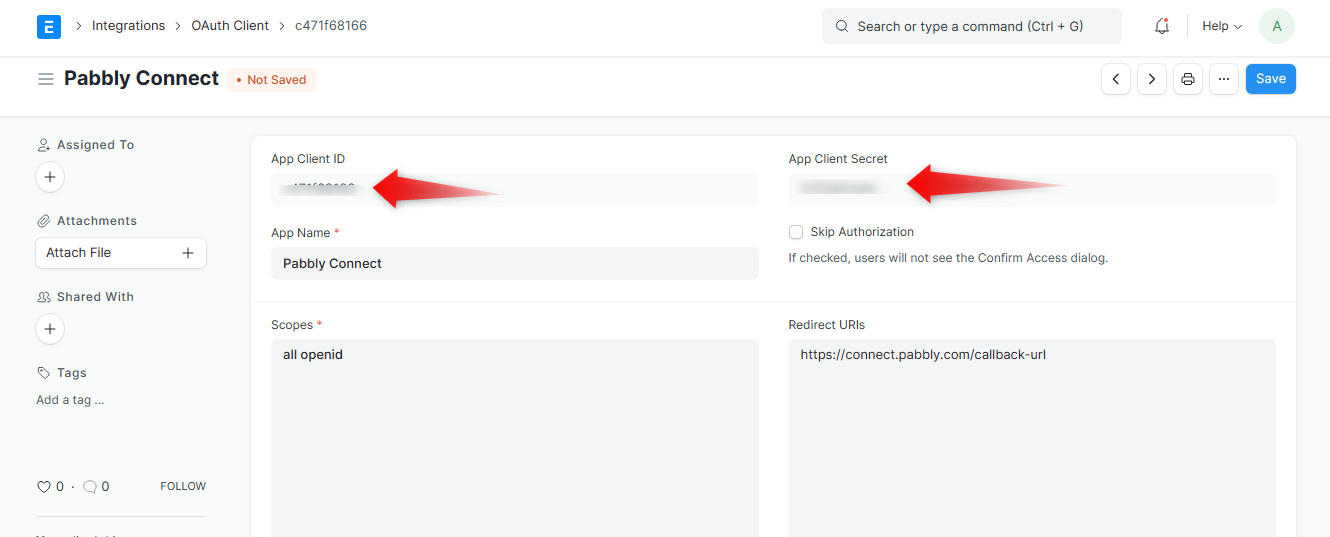Screen dimensions: 1330x537
Task: Navigate to Integrations breadcrumb
Action: point(128,26)
